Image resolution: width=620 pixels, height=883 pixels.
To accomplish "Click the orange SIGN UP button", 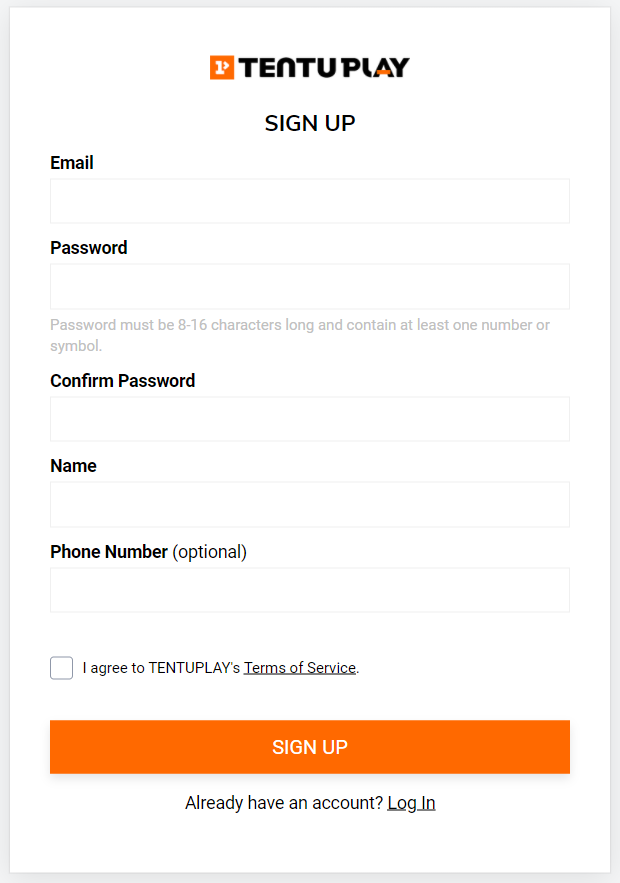I will click(310, 747).
